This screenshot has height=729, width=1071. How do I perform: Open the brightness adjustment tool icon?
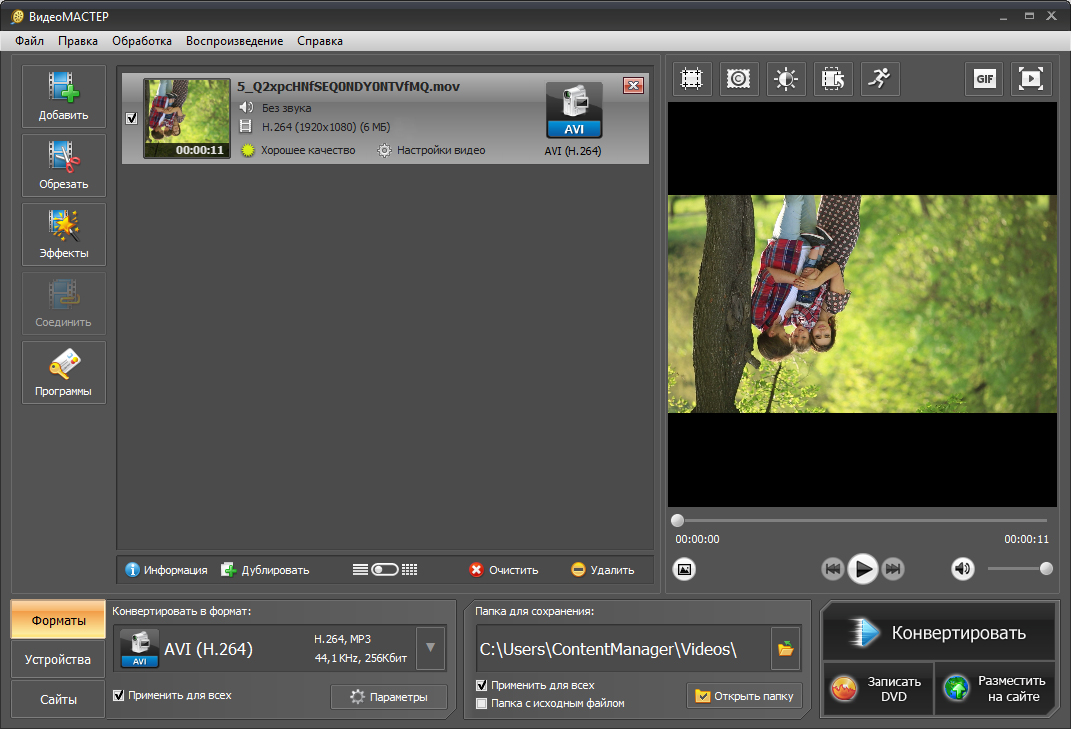point(786,79)
